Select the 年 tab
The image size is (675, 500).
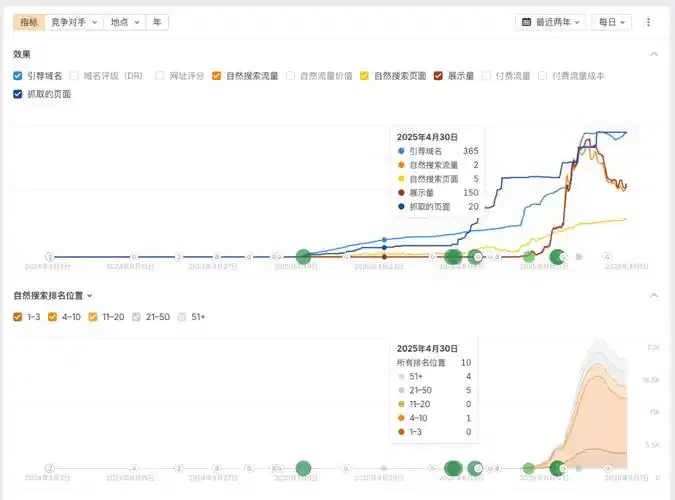(x=157, y=22)
